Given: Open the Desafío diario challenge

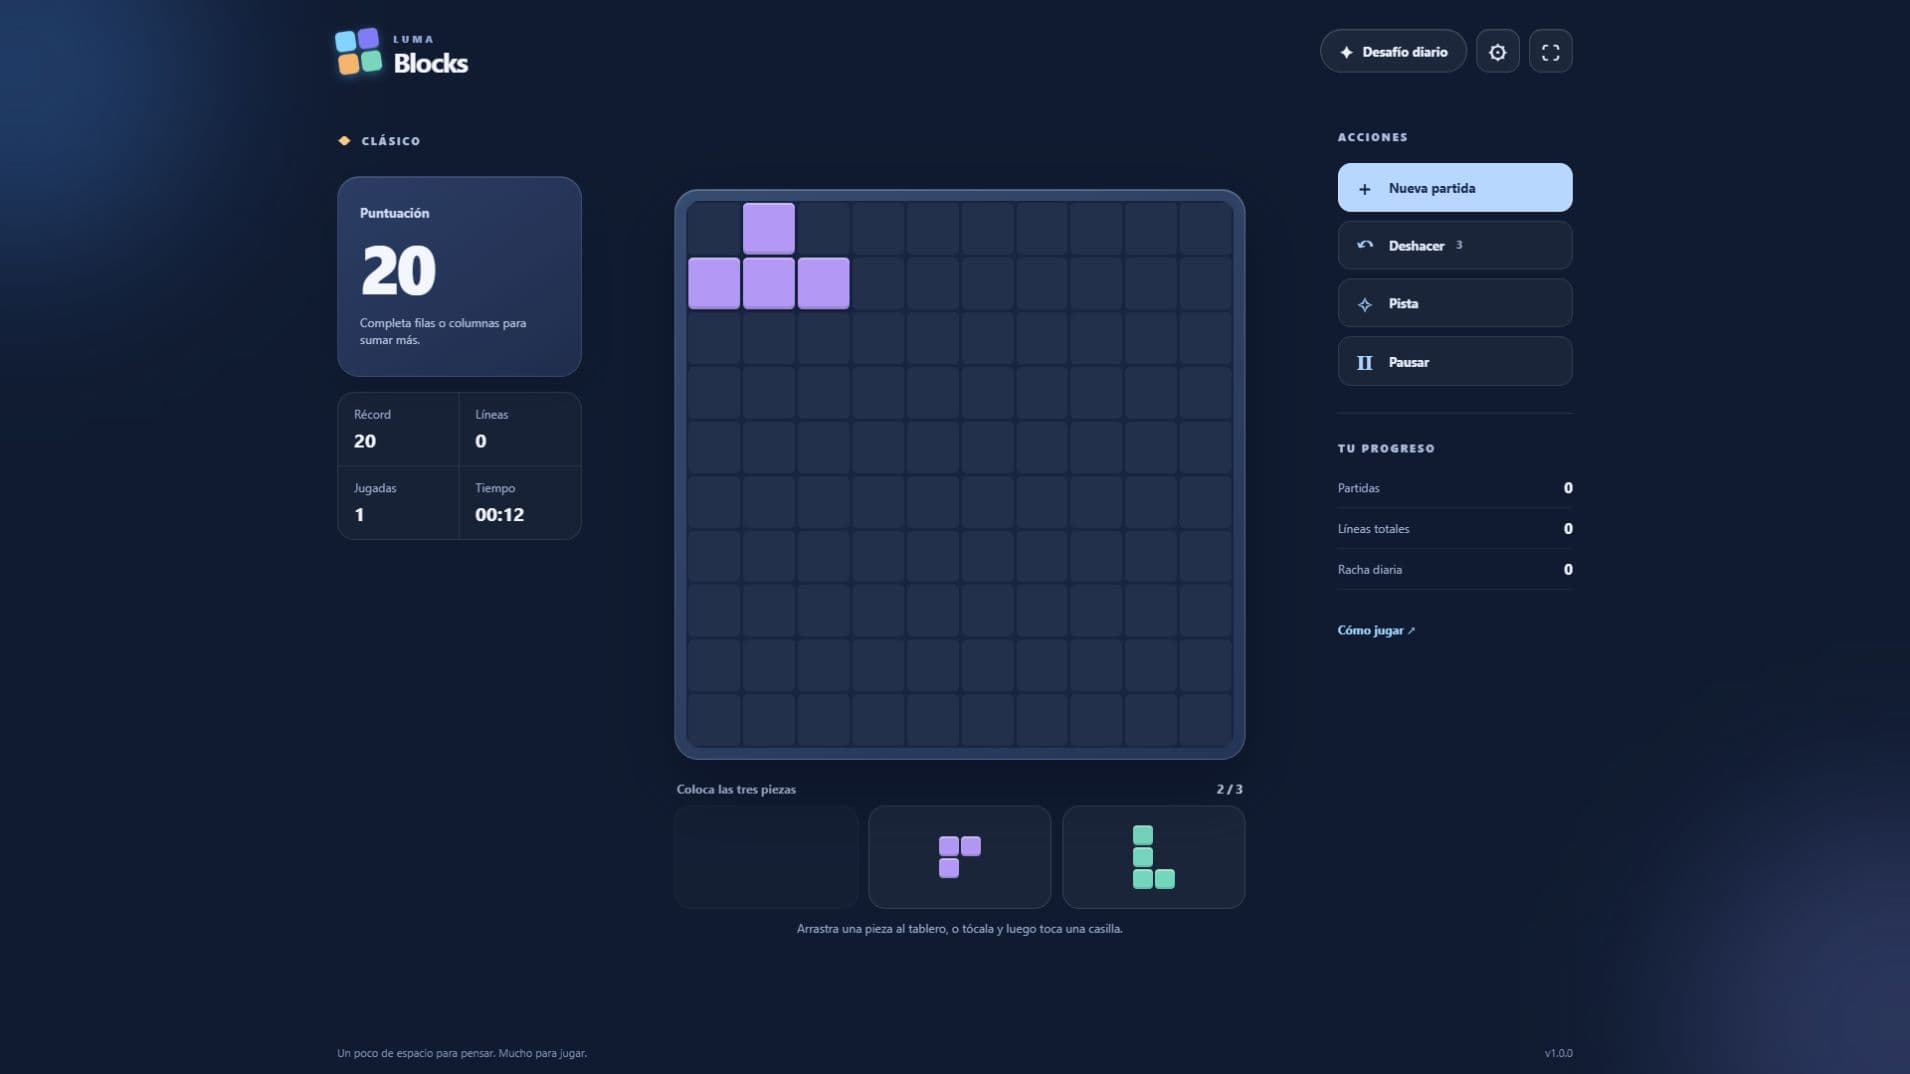Looking at the screenshot, I should point(1393,52).
